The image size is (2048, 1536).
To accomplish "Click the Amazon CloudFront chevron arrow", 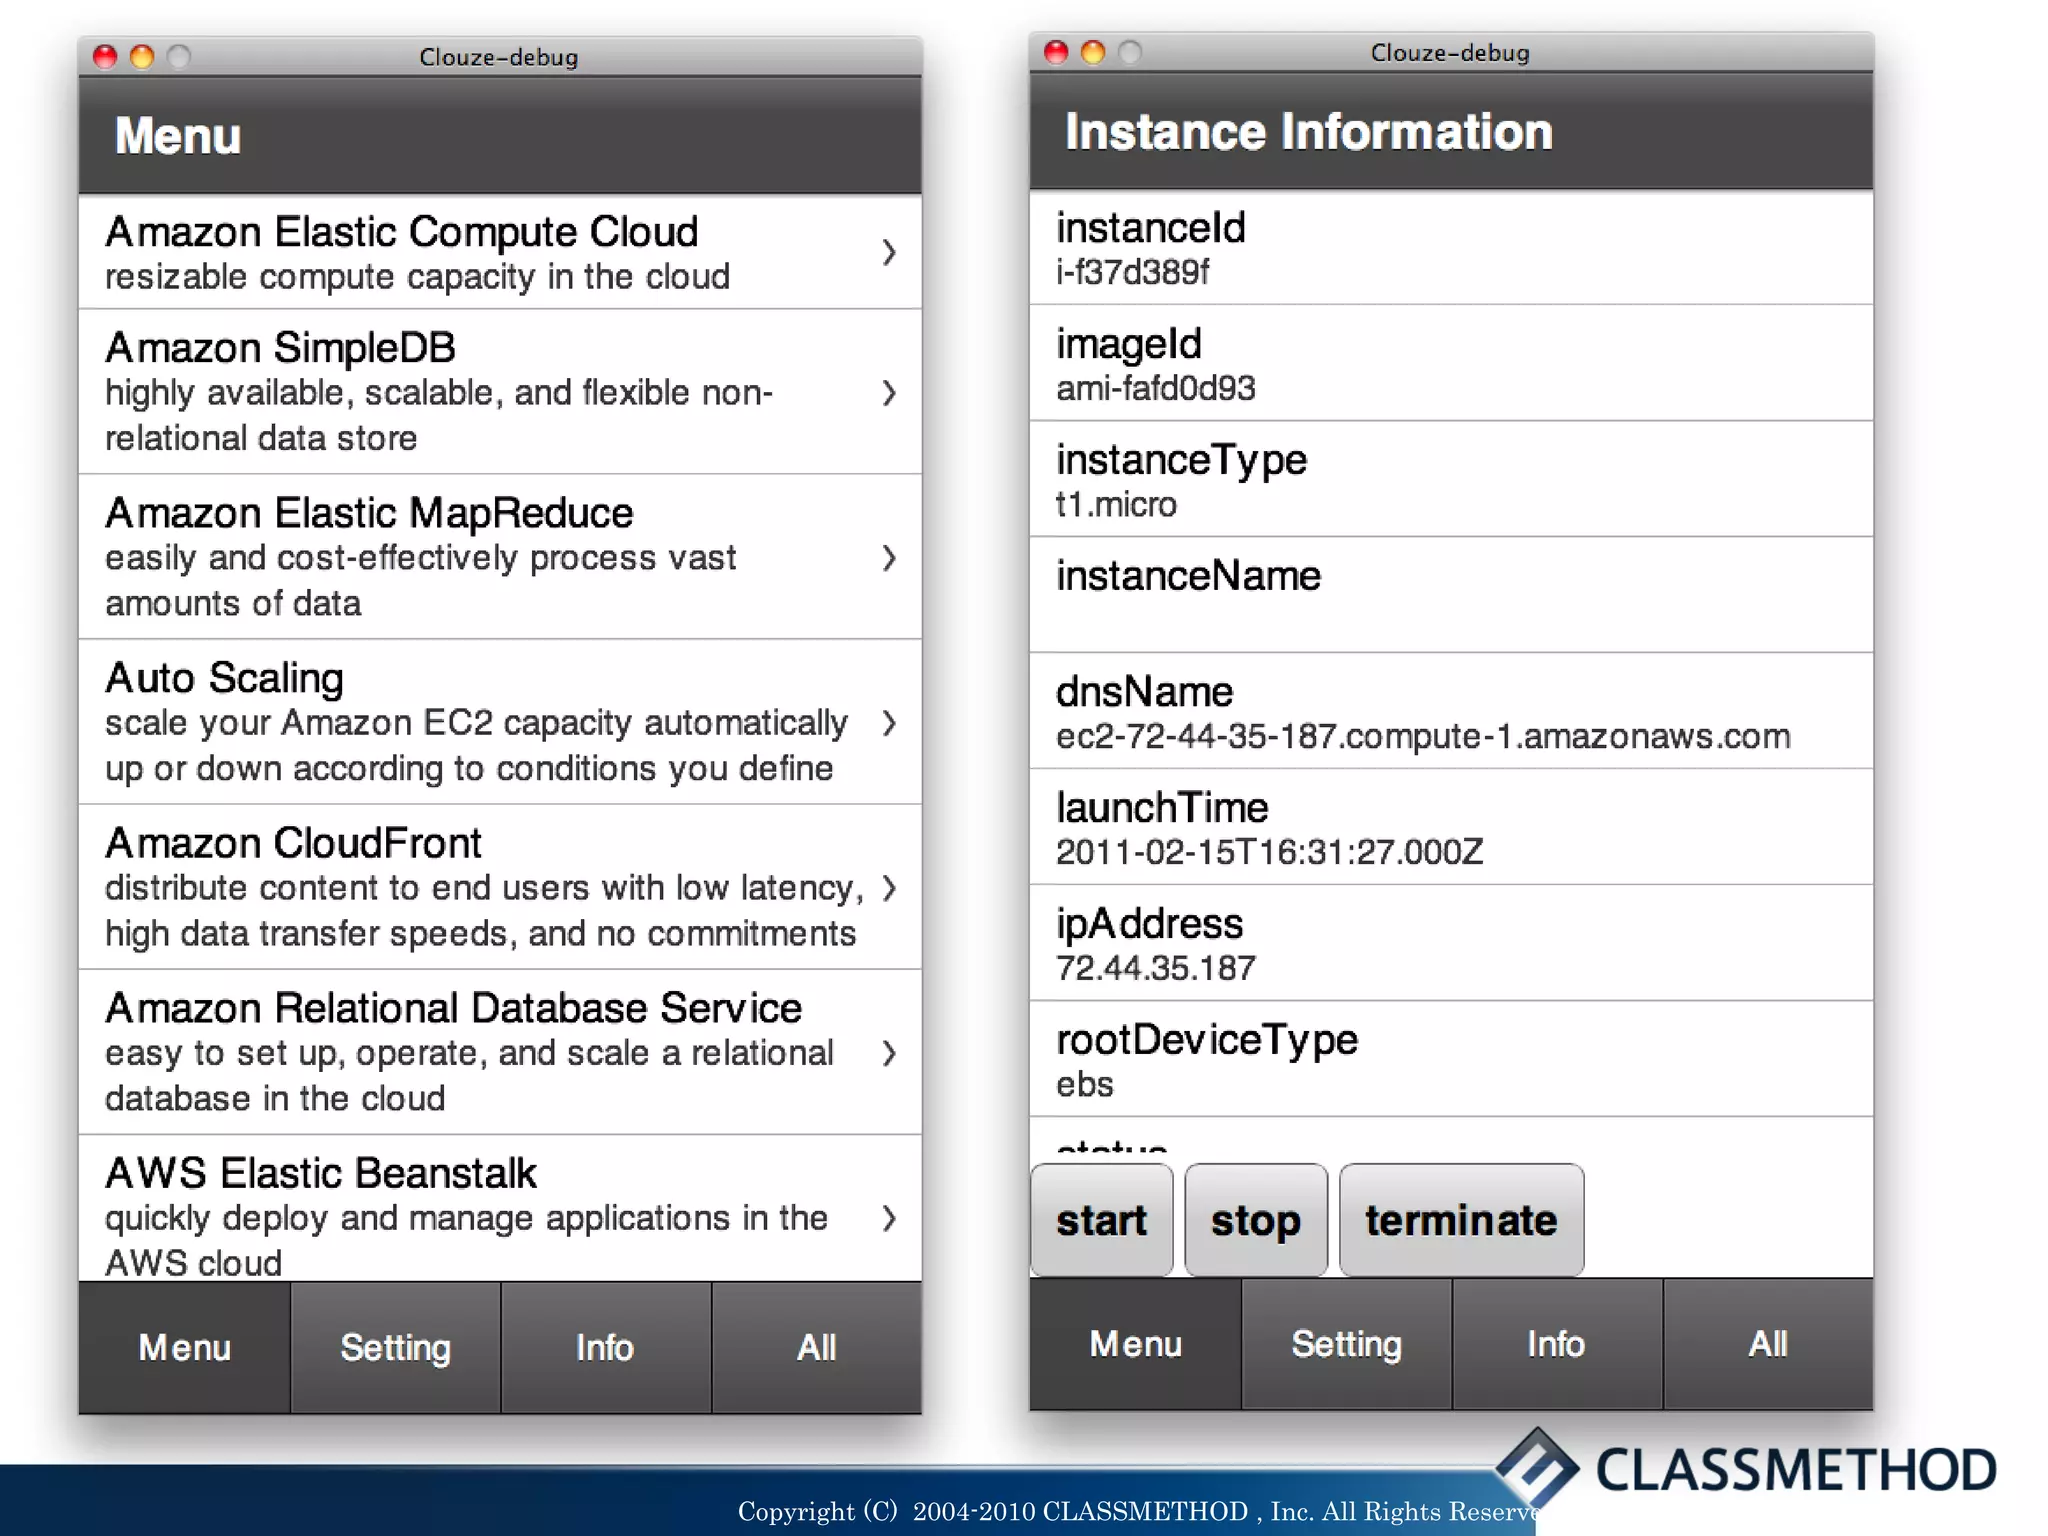I will 888,888.
